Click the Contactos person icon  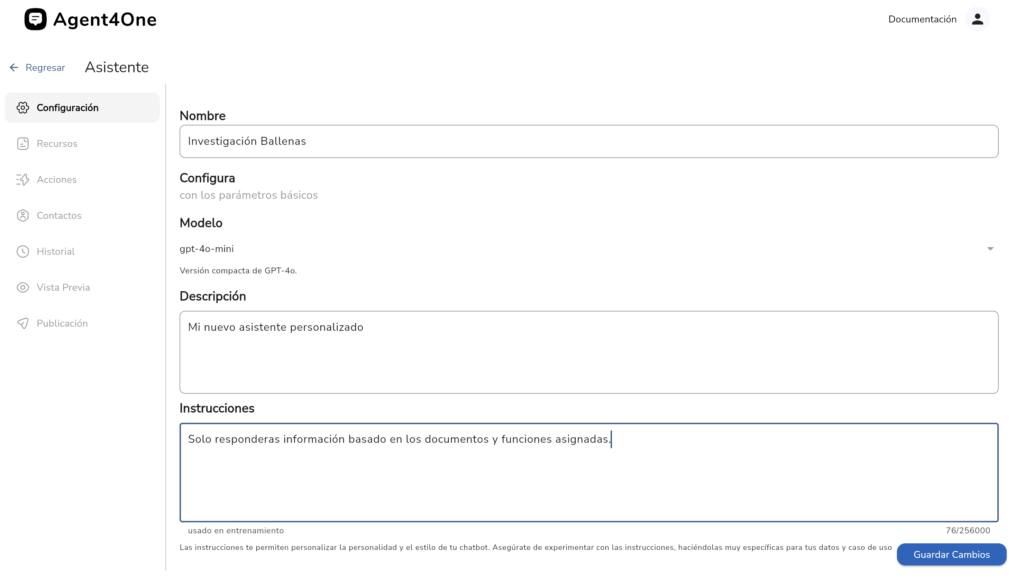point(23,216)
